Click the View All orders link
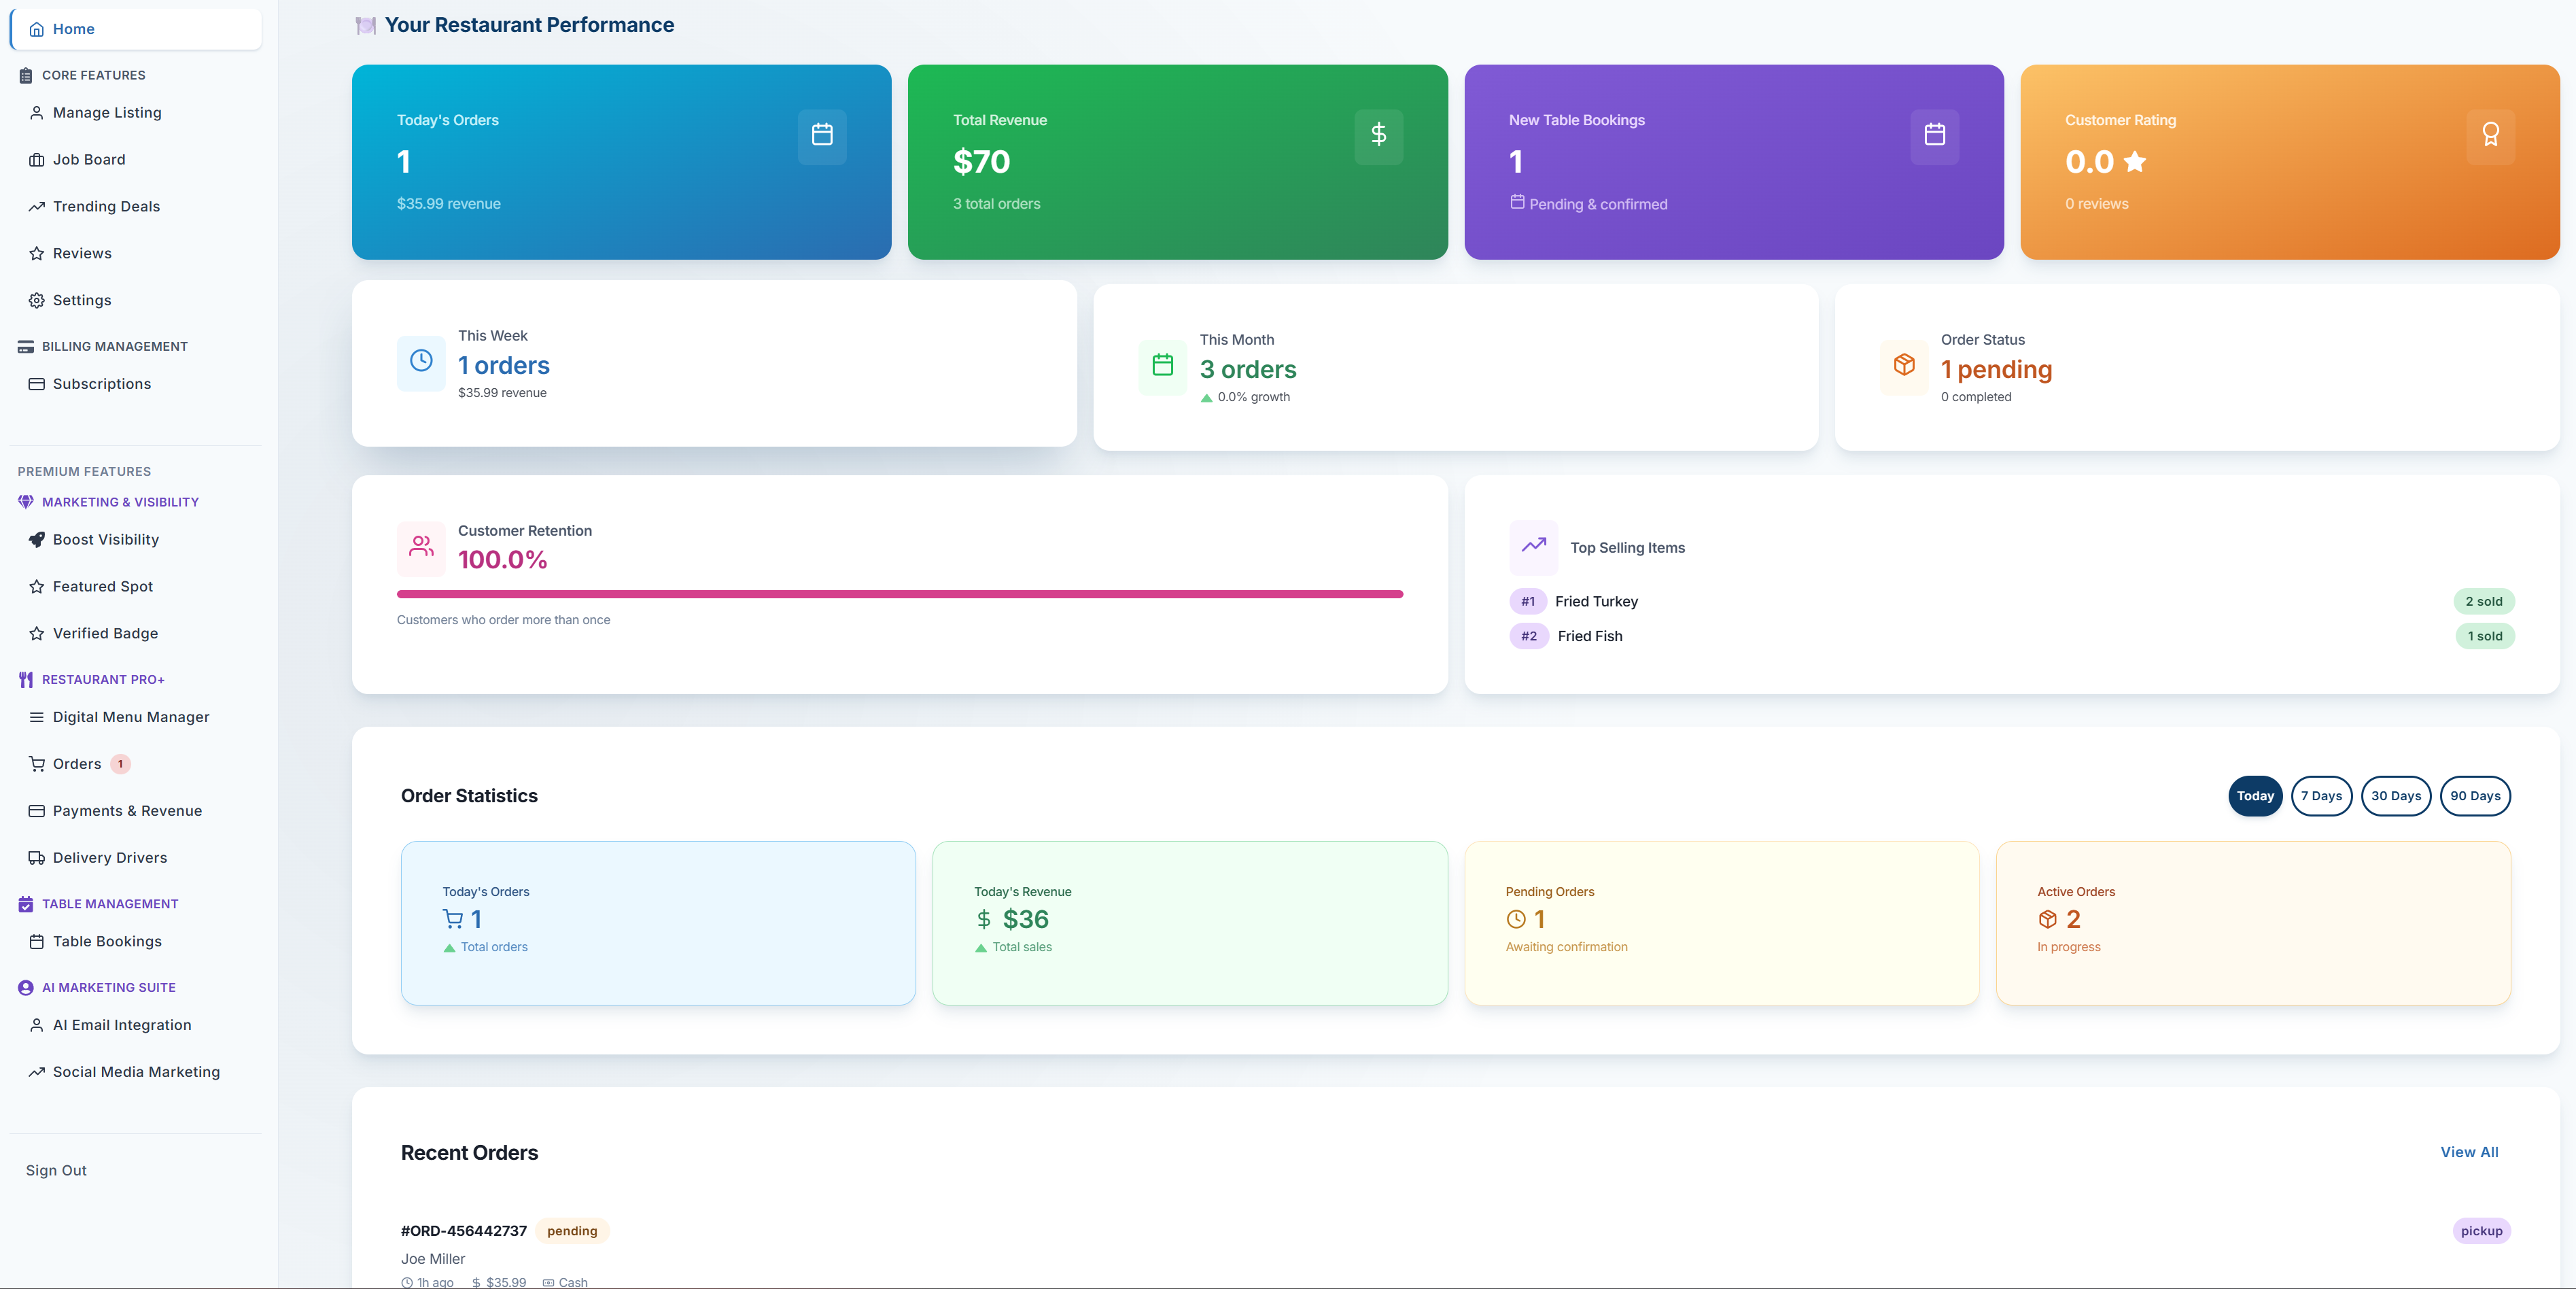This screenshot has height=1289, width=2576. (x=2469, y=1152)
